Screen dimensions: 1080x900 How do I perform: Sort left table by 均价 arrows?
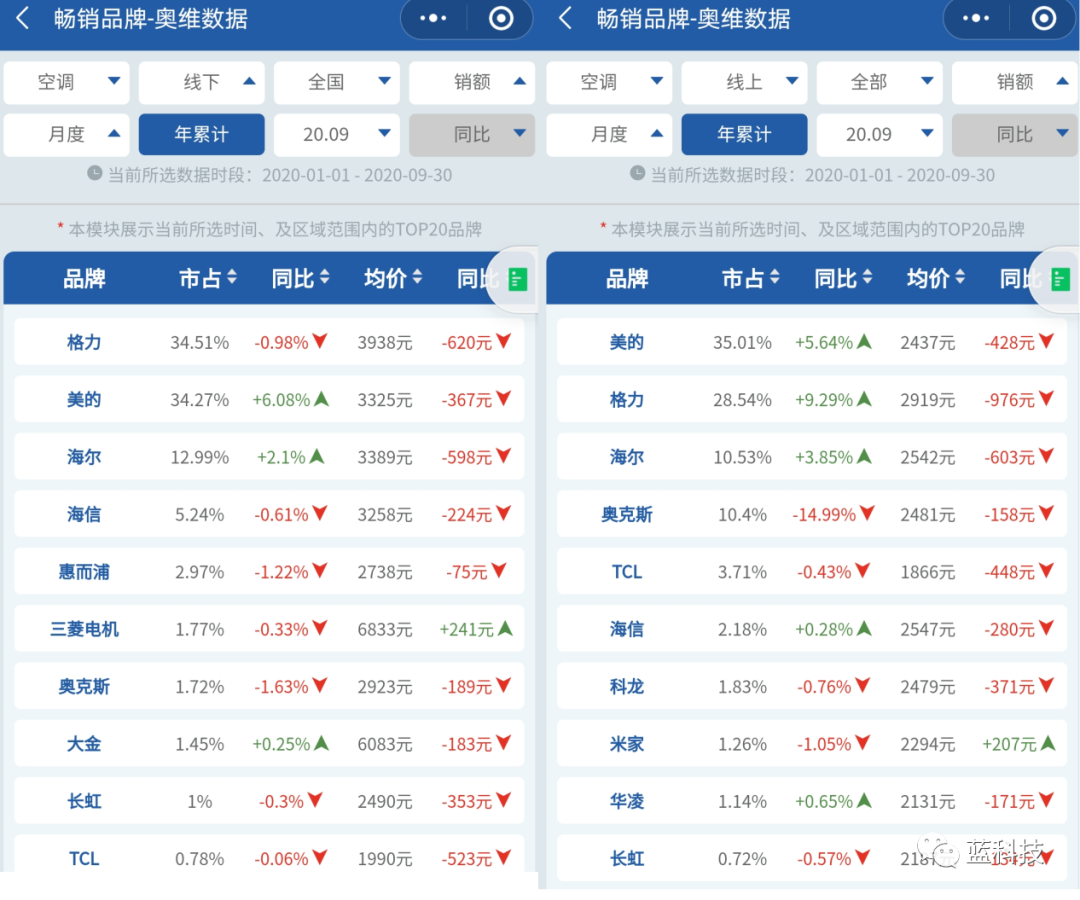417,278
